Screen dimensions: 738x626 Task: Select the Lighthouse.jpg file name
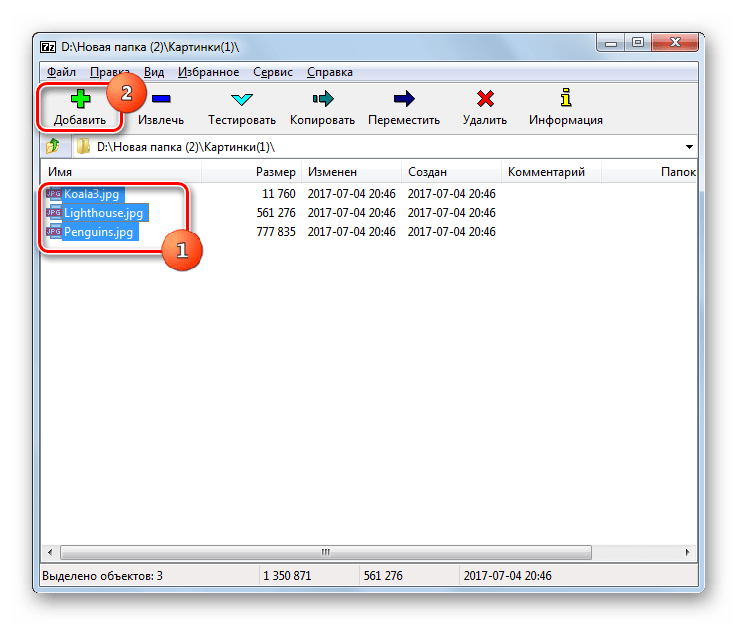(x=104, y=213)
